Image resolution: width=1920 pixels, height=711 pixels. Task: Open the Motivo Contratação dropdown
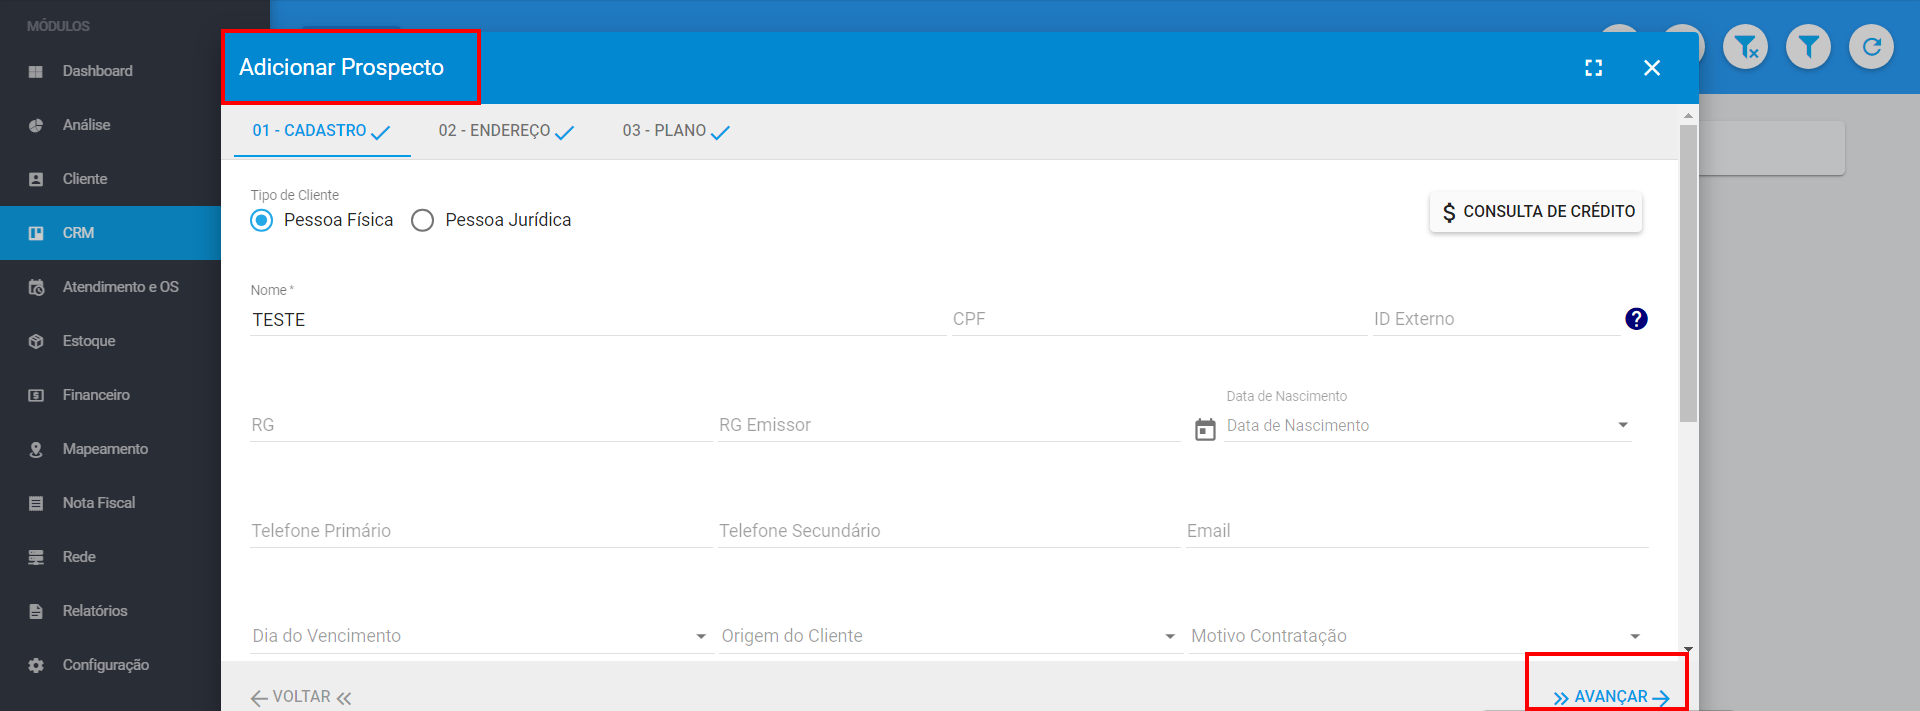point(1417,636)
